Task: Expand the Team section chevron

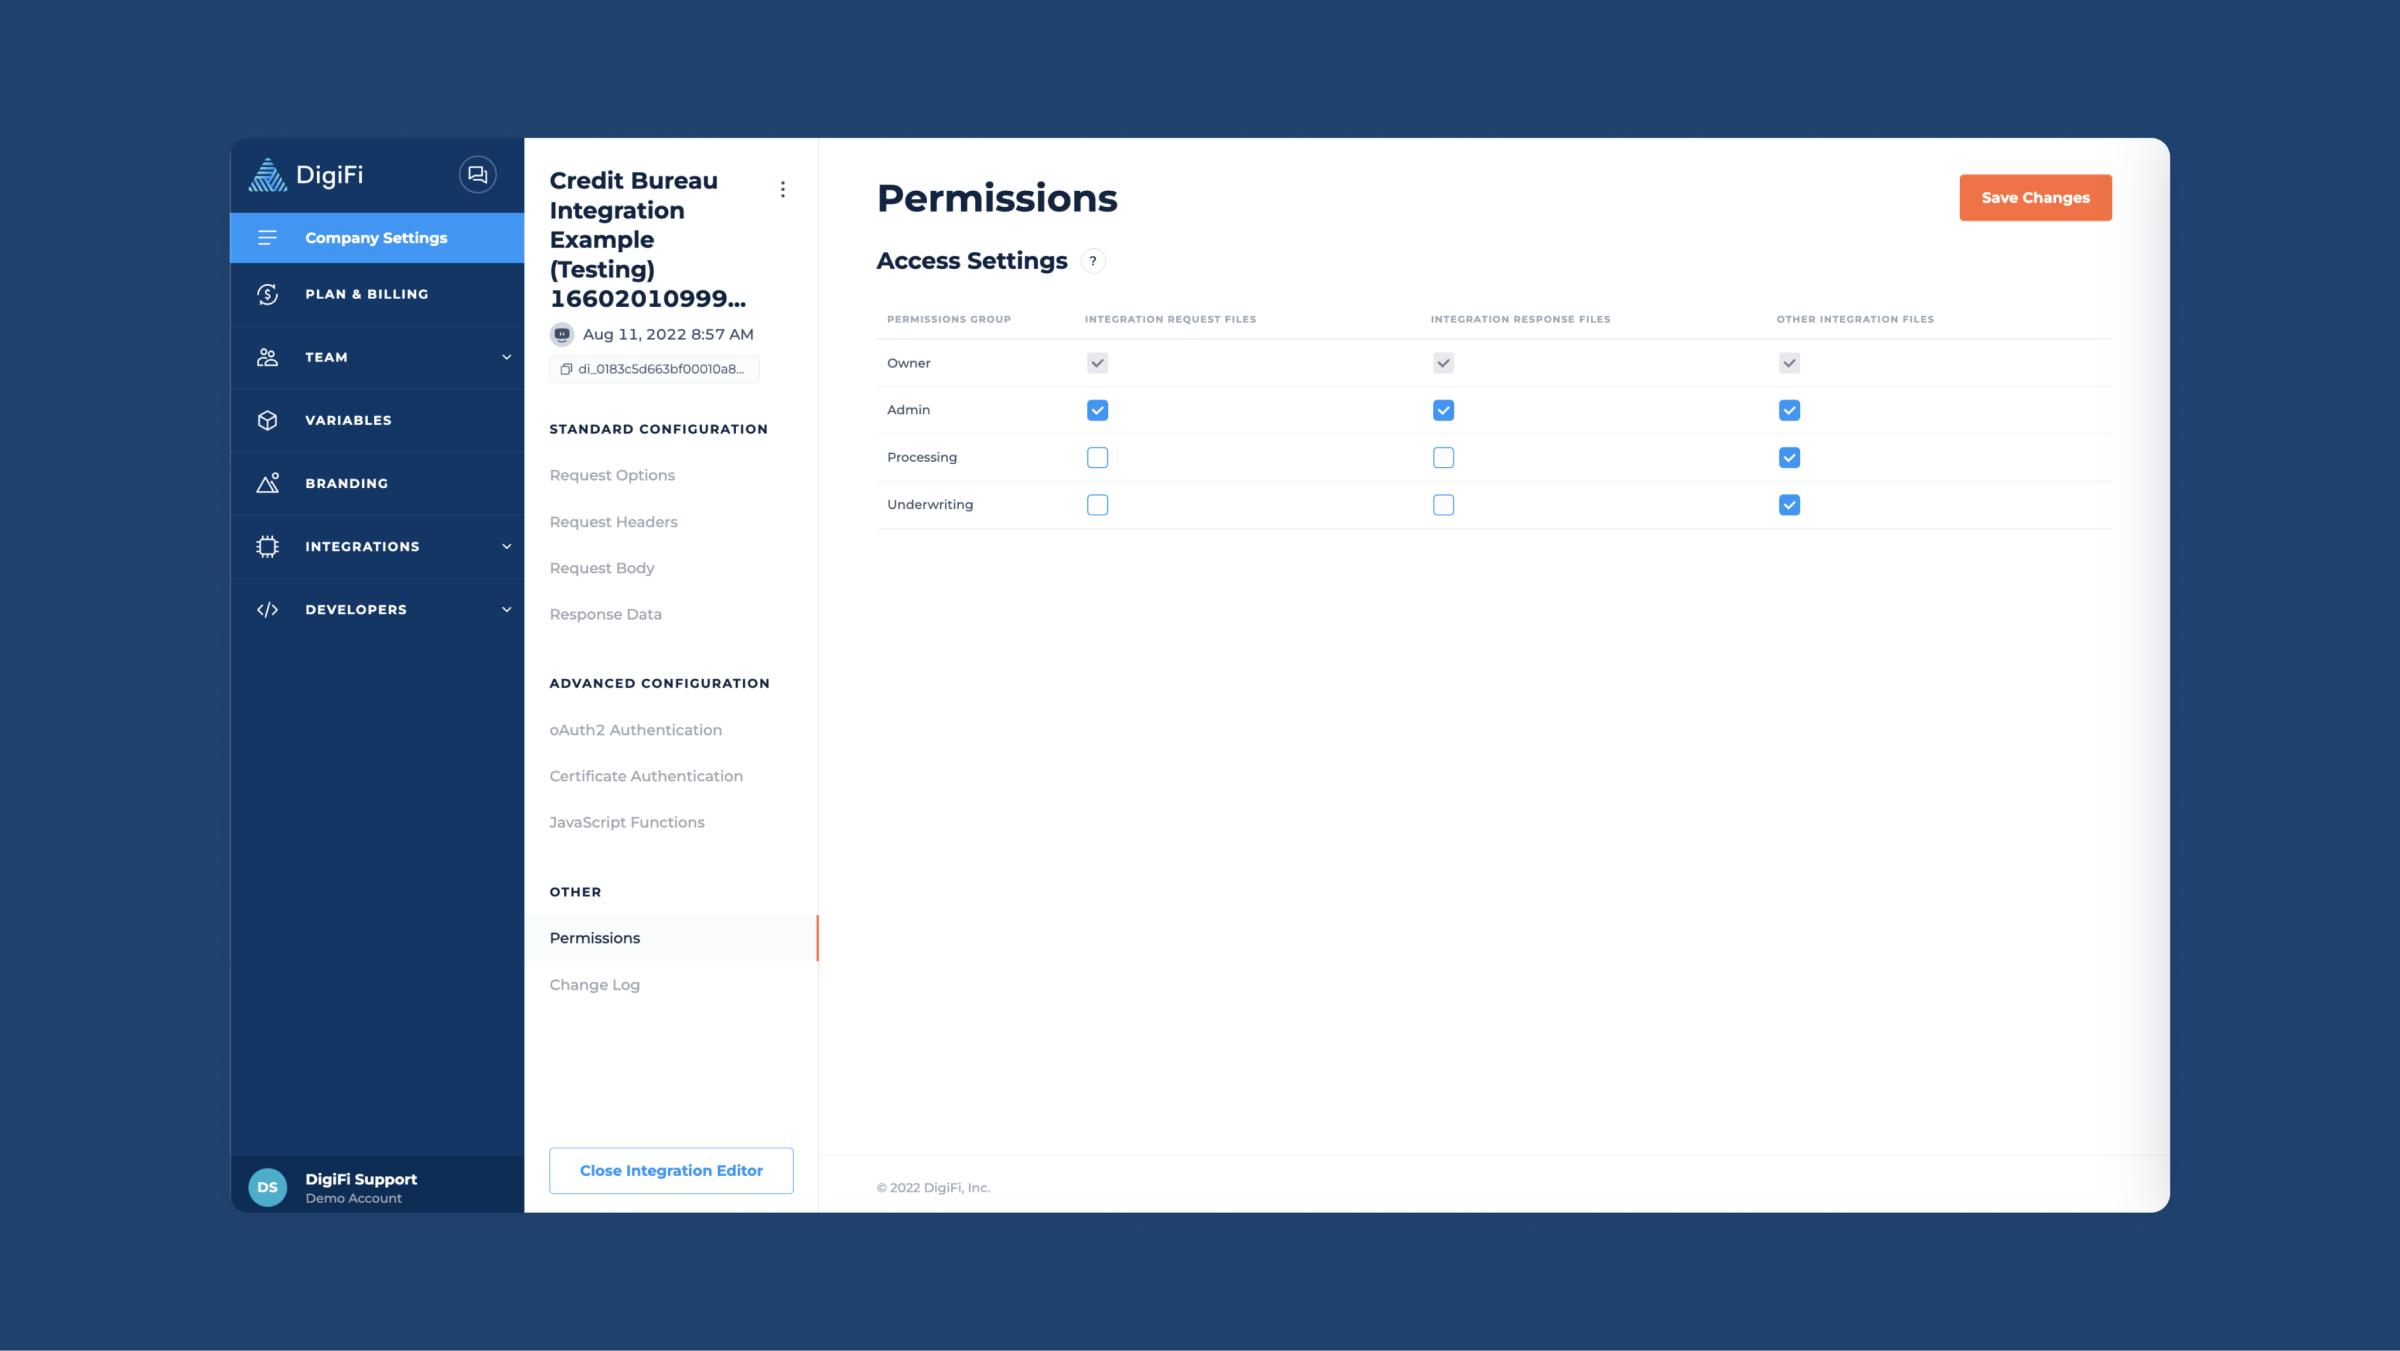Action: coord(506,357)
